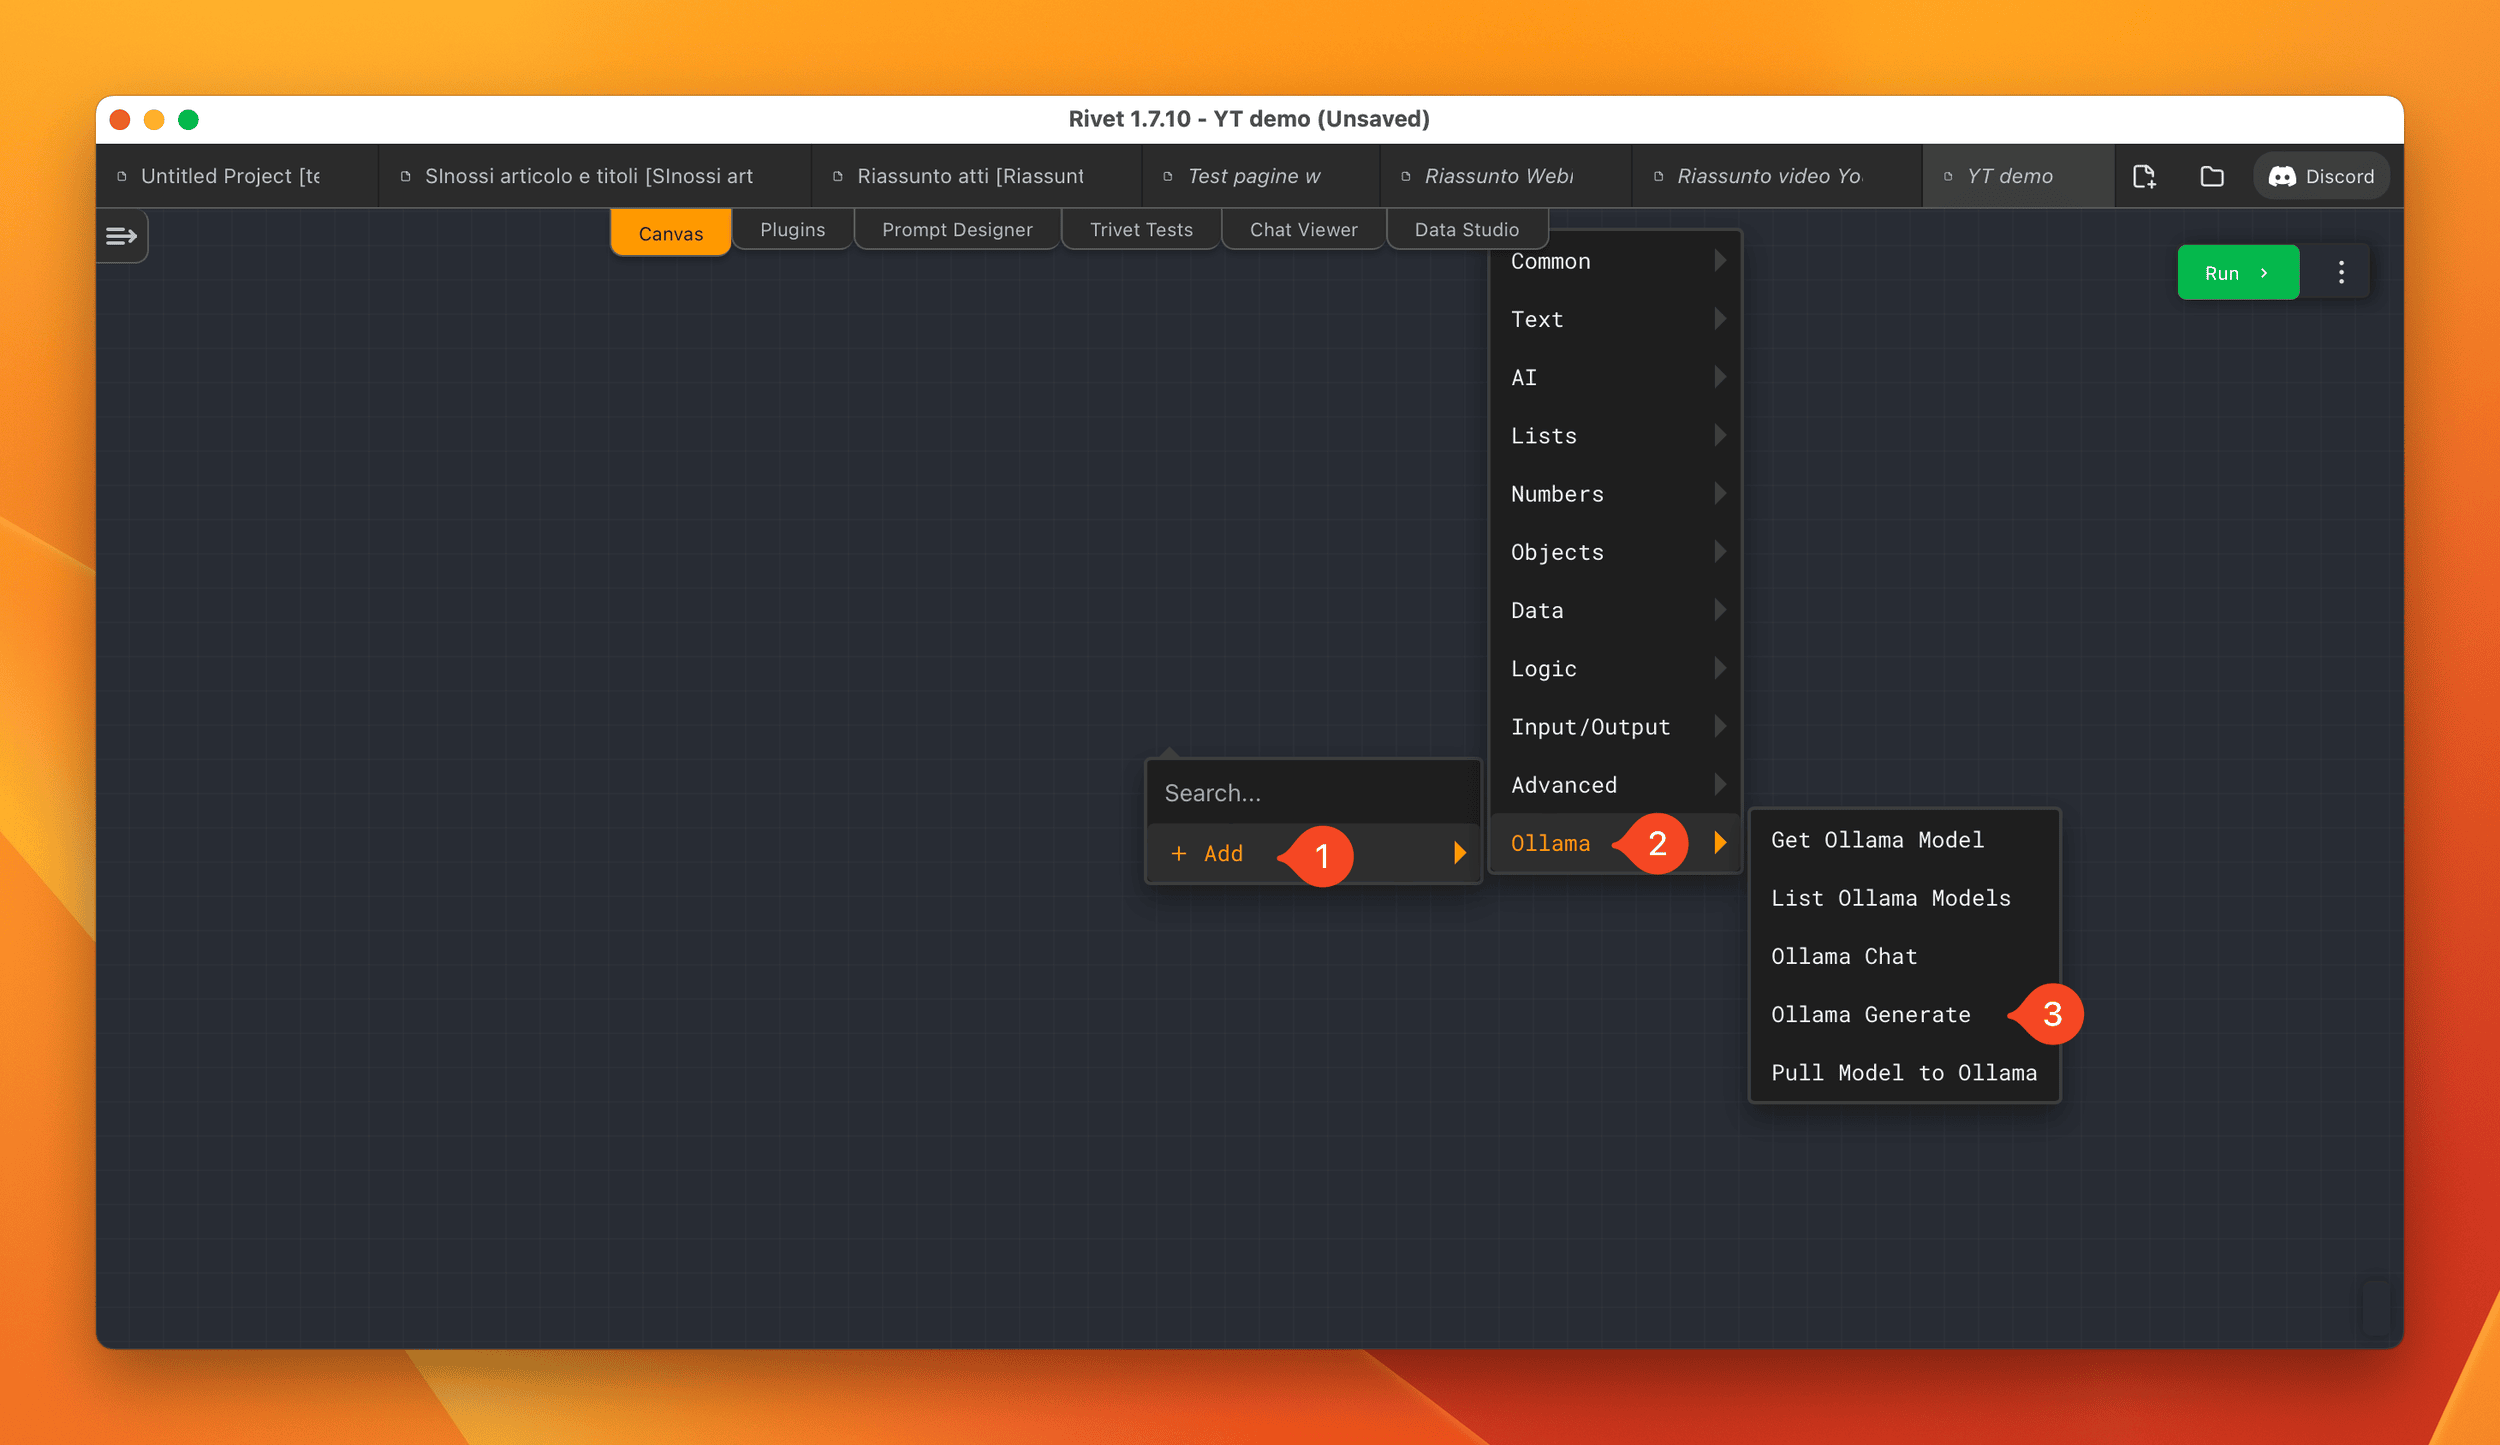The image size is (2500, 1445).
Task: Open the three-dot run options menu
Action: (2341, 273)
